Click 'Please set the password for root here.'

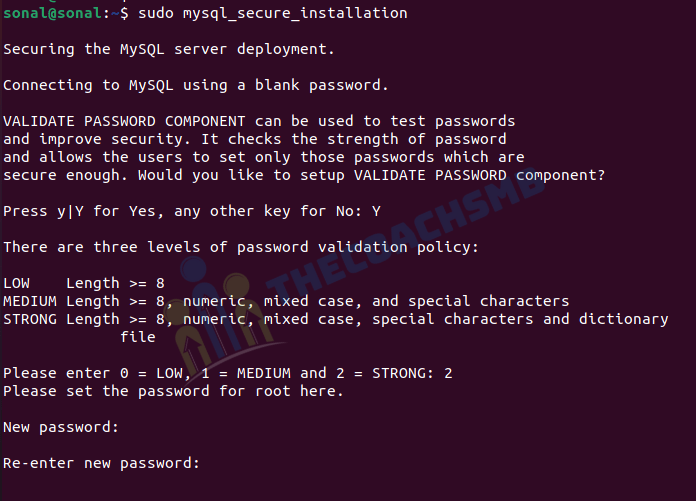pyautogui.click(x=173, y=391)
